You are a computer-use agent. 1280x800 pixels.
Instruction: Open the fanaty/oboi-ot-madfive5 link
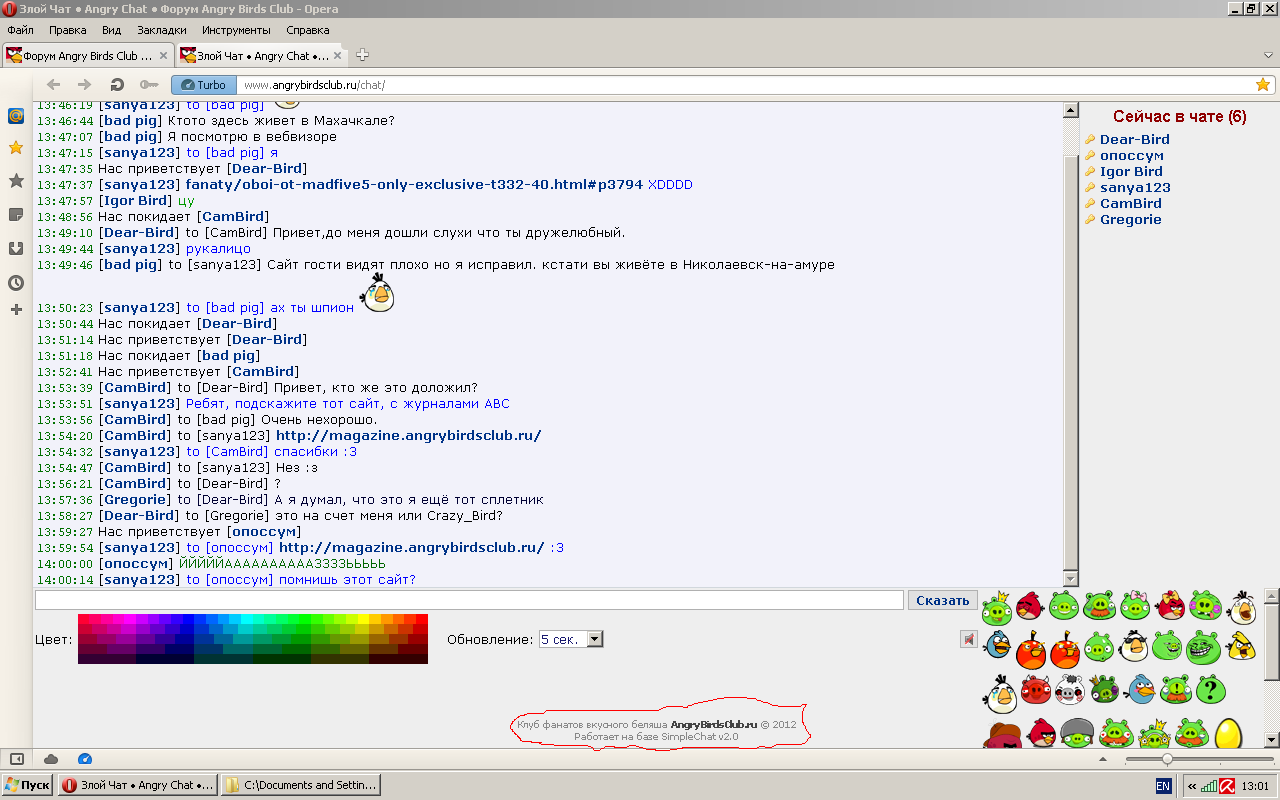point(414,184)
